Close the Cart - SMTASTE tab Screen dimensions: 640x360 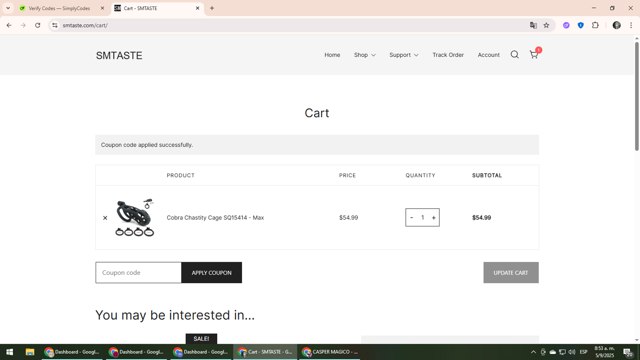(x=198, y=8)
